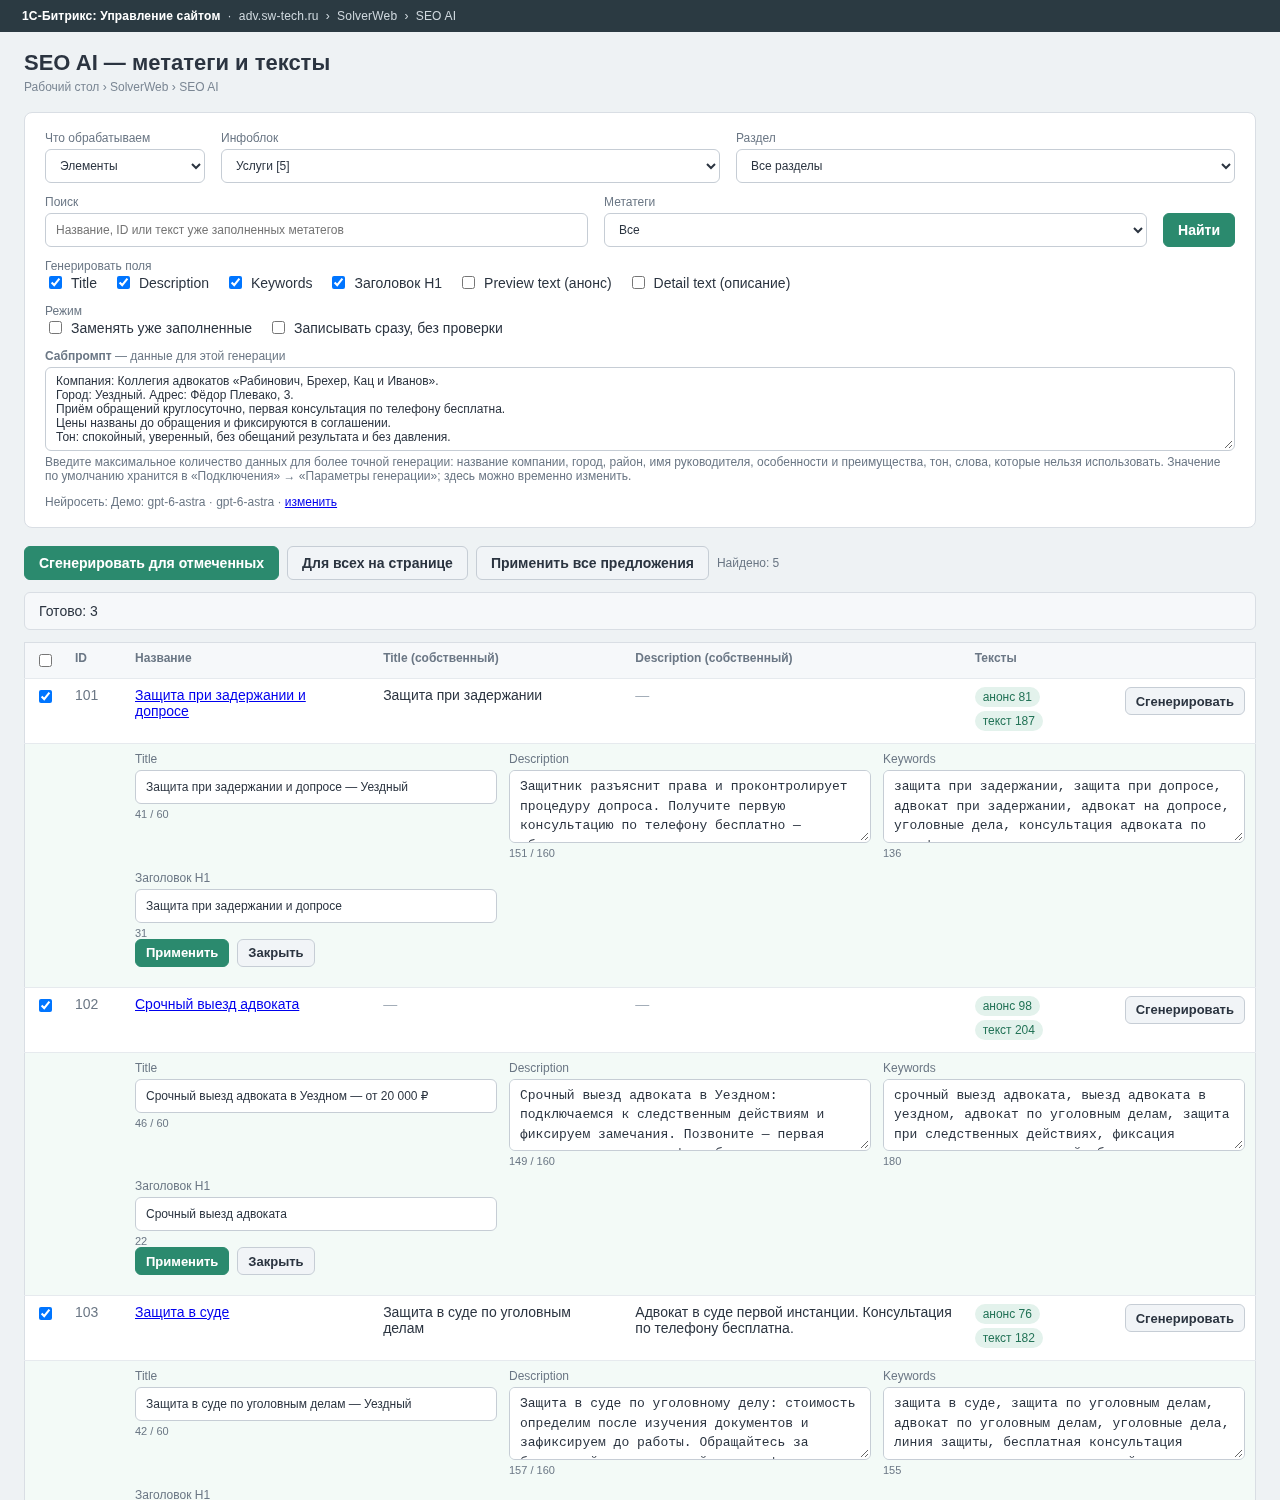Expand the Инфоблок dropdown showing Услуги [5]
The height and width of the screenshot is (1500, 1280).
[x=470, y=166]
